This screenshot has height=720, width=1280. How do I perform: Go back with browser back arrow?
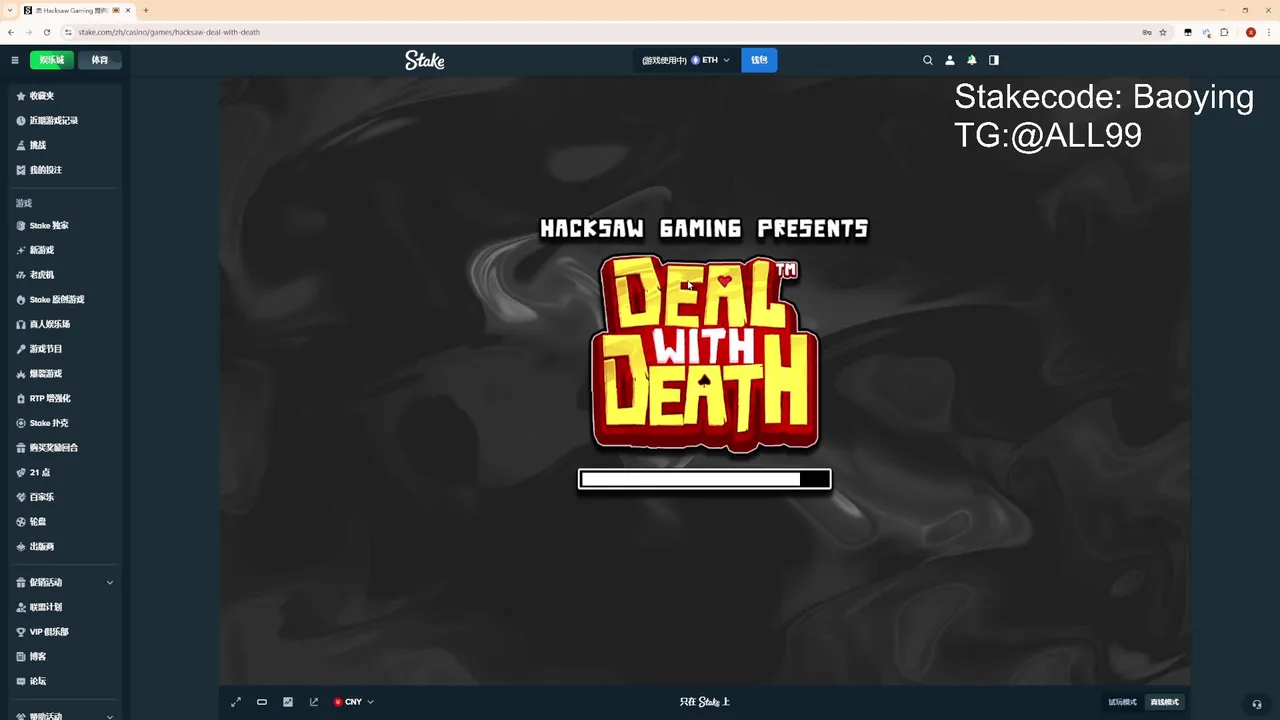pos(11,32)
